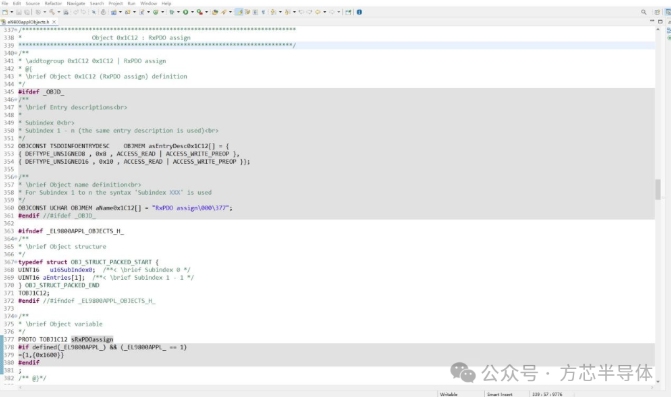The height and width of the screenshot is (397, 671).
Task: Open the External Tools dropdown arrow
Action: (x=206, y=12)
